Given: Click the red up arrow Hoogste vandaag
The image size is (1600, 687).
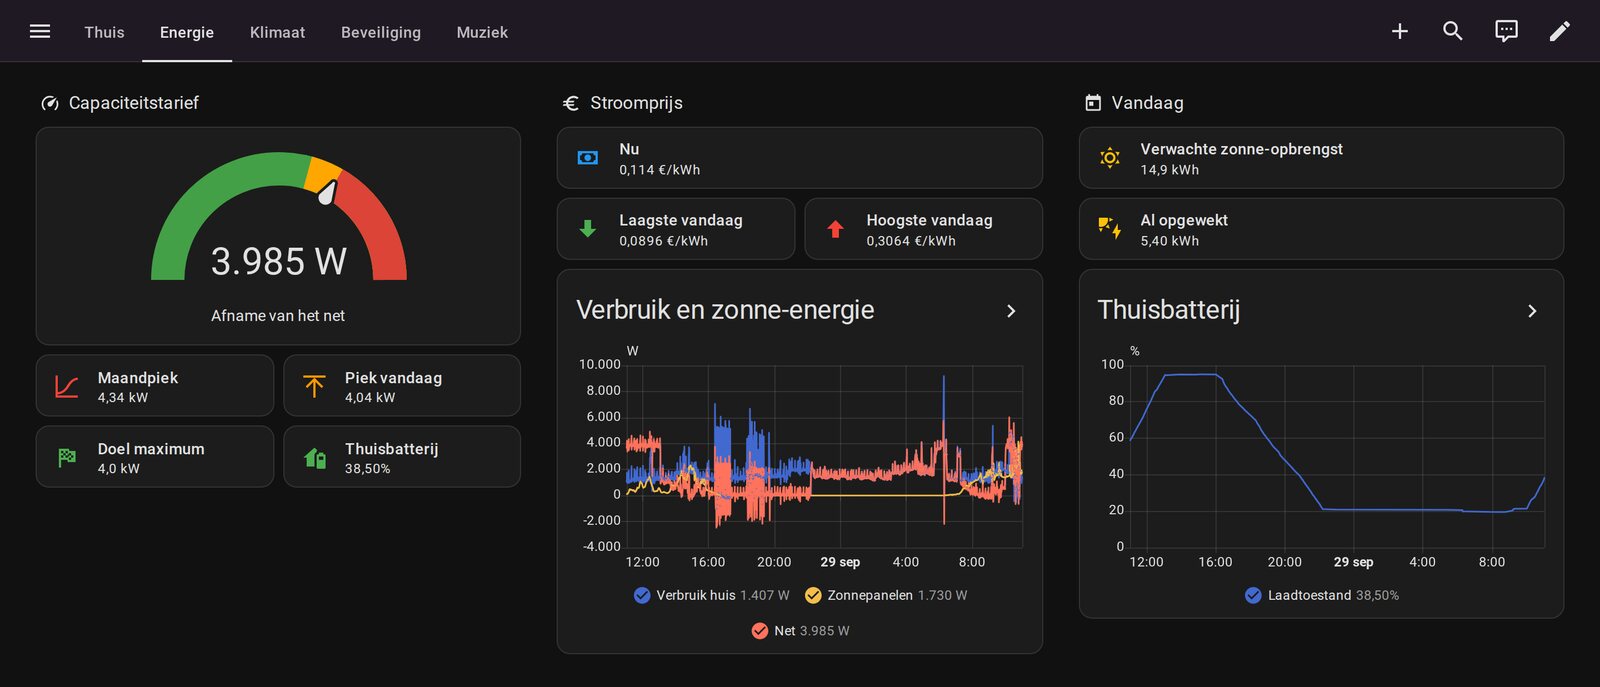Looking at the screenshot, I should tap(835, 229).
